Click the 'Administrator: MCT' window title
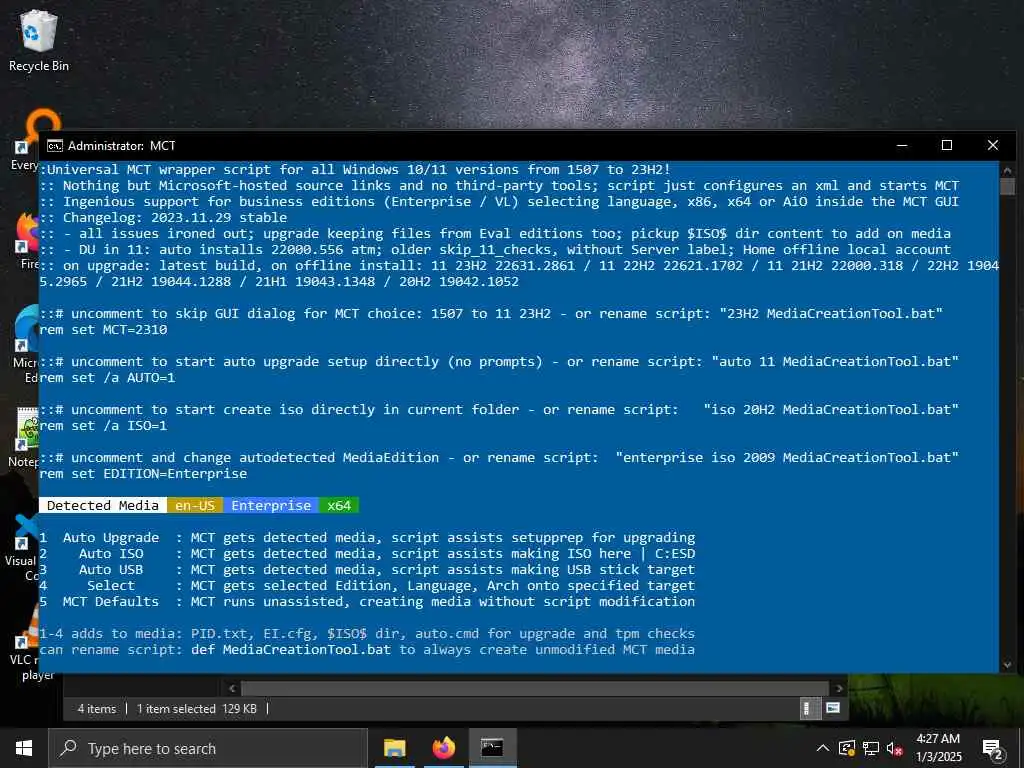1024x768 pixels. pos(121,146)
